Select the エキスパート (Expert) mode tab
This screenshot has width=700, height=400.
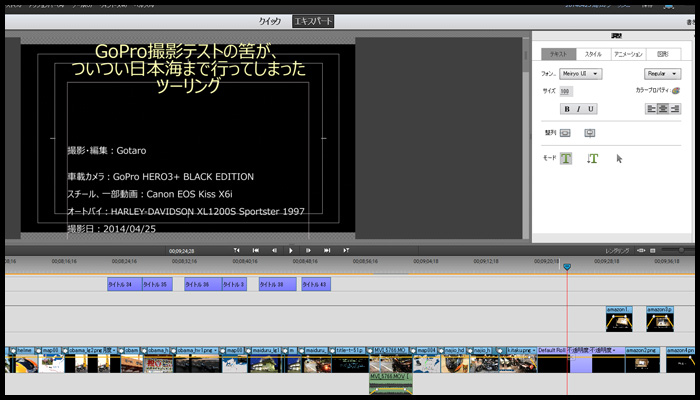coord(313,21)
